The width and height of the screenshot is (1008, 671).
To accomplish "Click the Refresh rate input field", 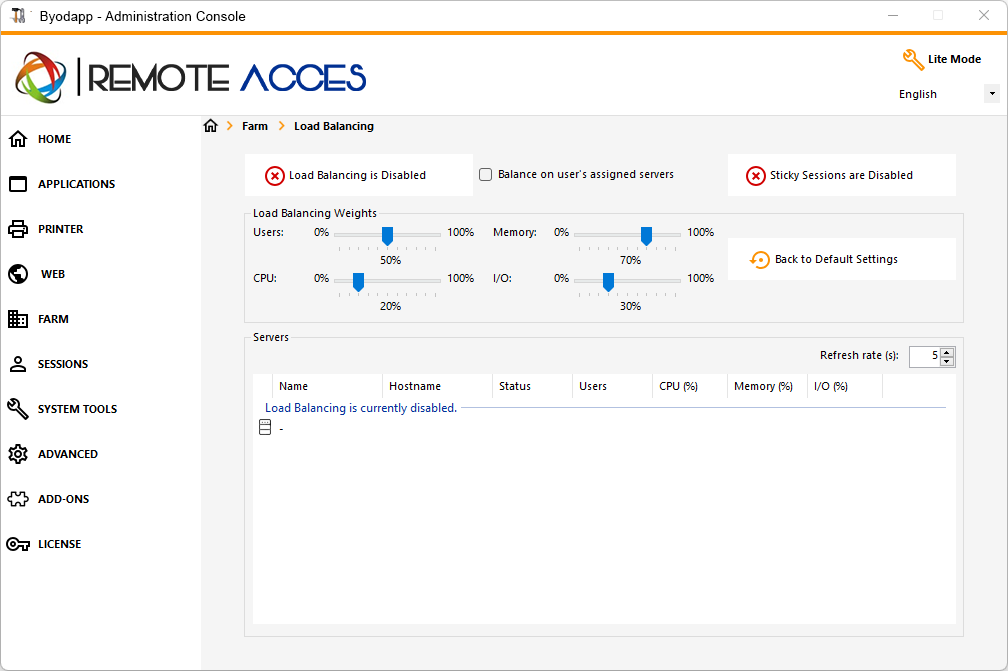I will (925, 356).
